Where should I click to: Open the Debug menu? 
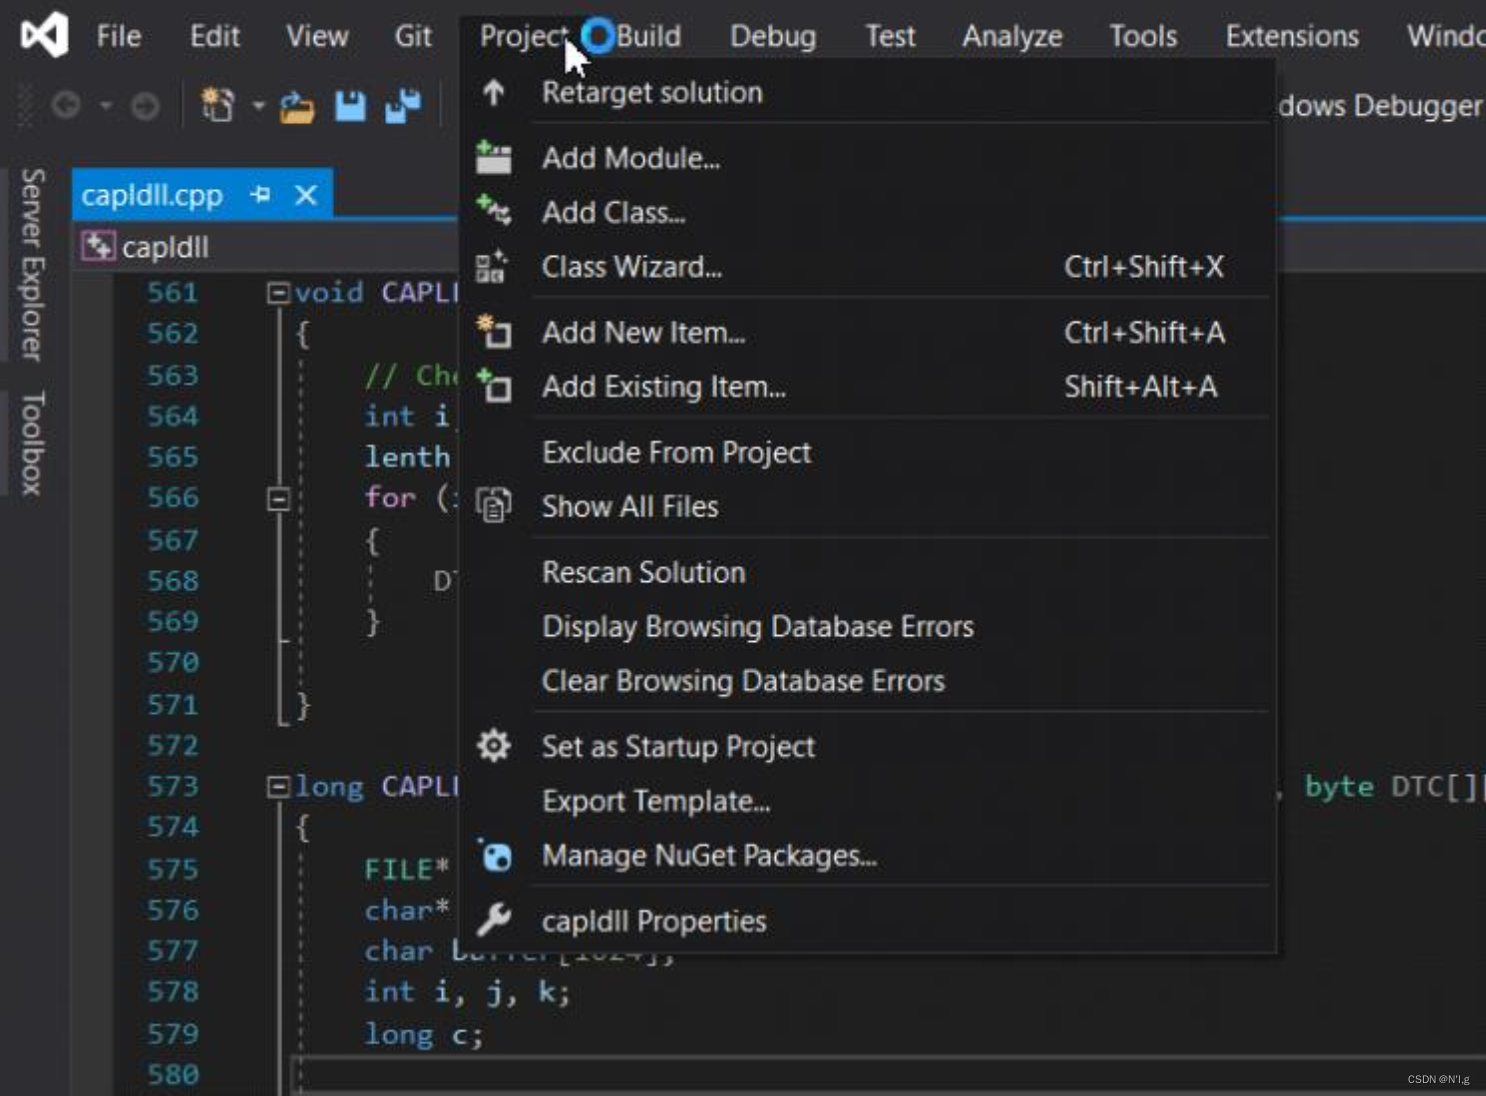(x=773, y=36)
